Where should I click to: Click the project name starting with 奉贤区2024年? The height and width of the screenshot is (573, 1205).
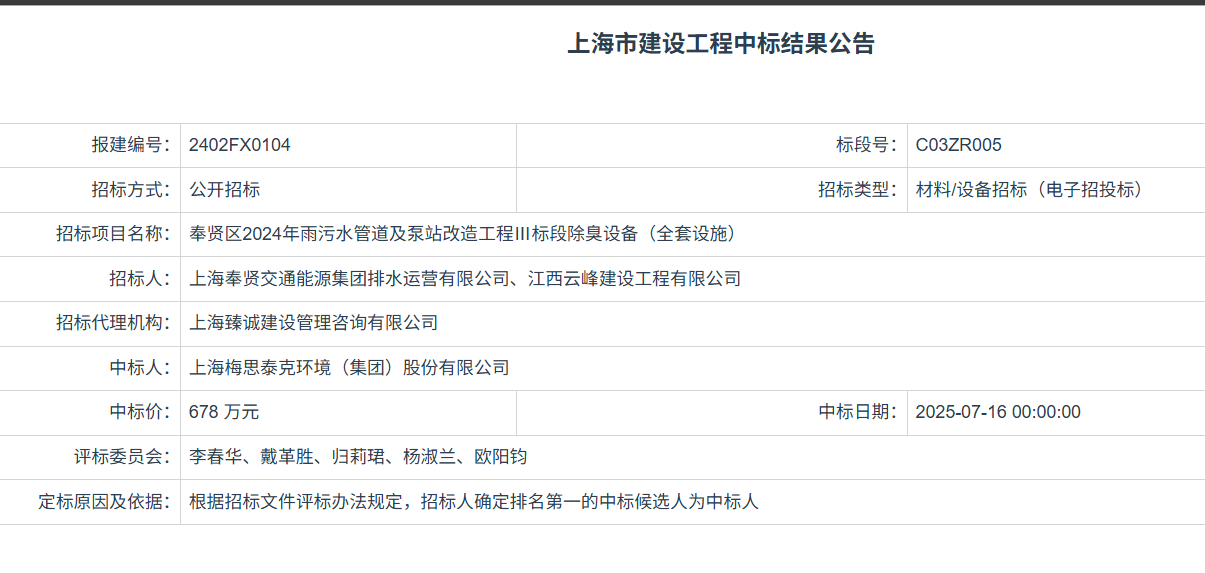pyautogui.click(x=463, y=234)
